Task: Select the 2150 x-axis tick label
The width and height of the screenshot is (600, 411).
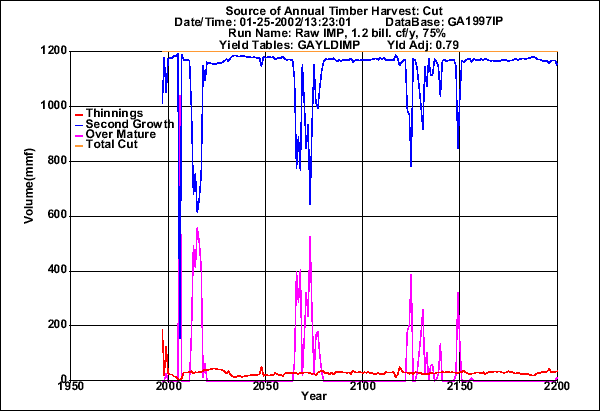Action: (459, 386)
